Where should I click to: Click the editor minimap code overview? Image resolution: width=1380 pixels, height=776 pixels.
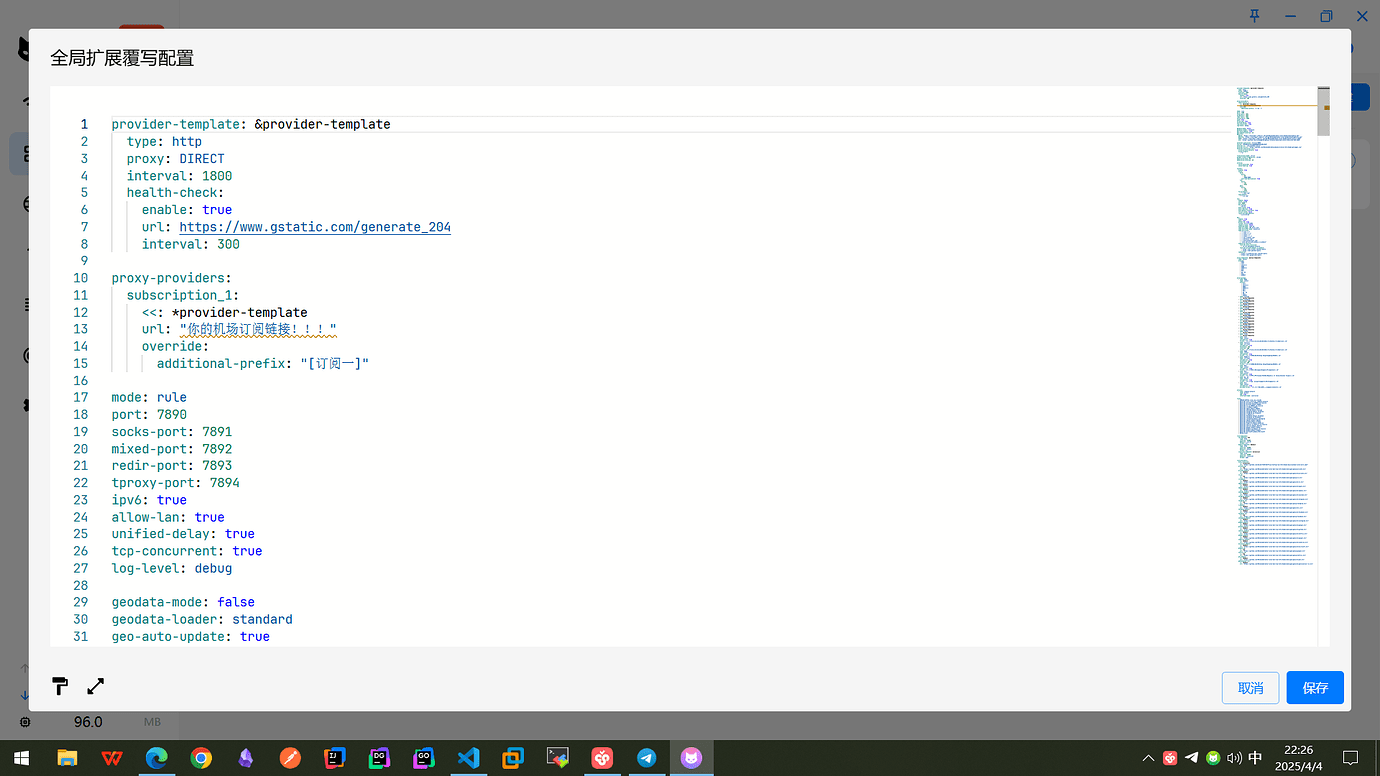[1275, 326]
